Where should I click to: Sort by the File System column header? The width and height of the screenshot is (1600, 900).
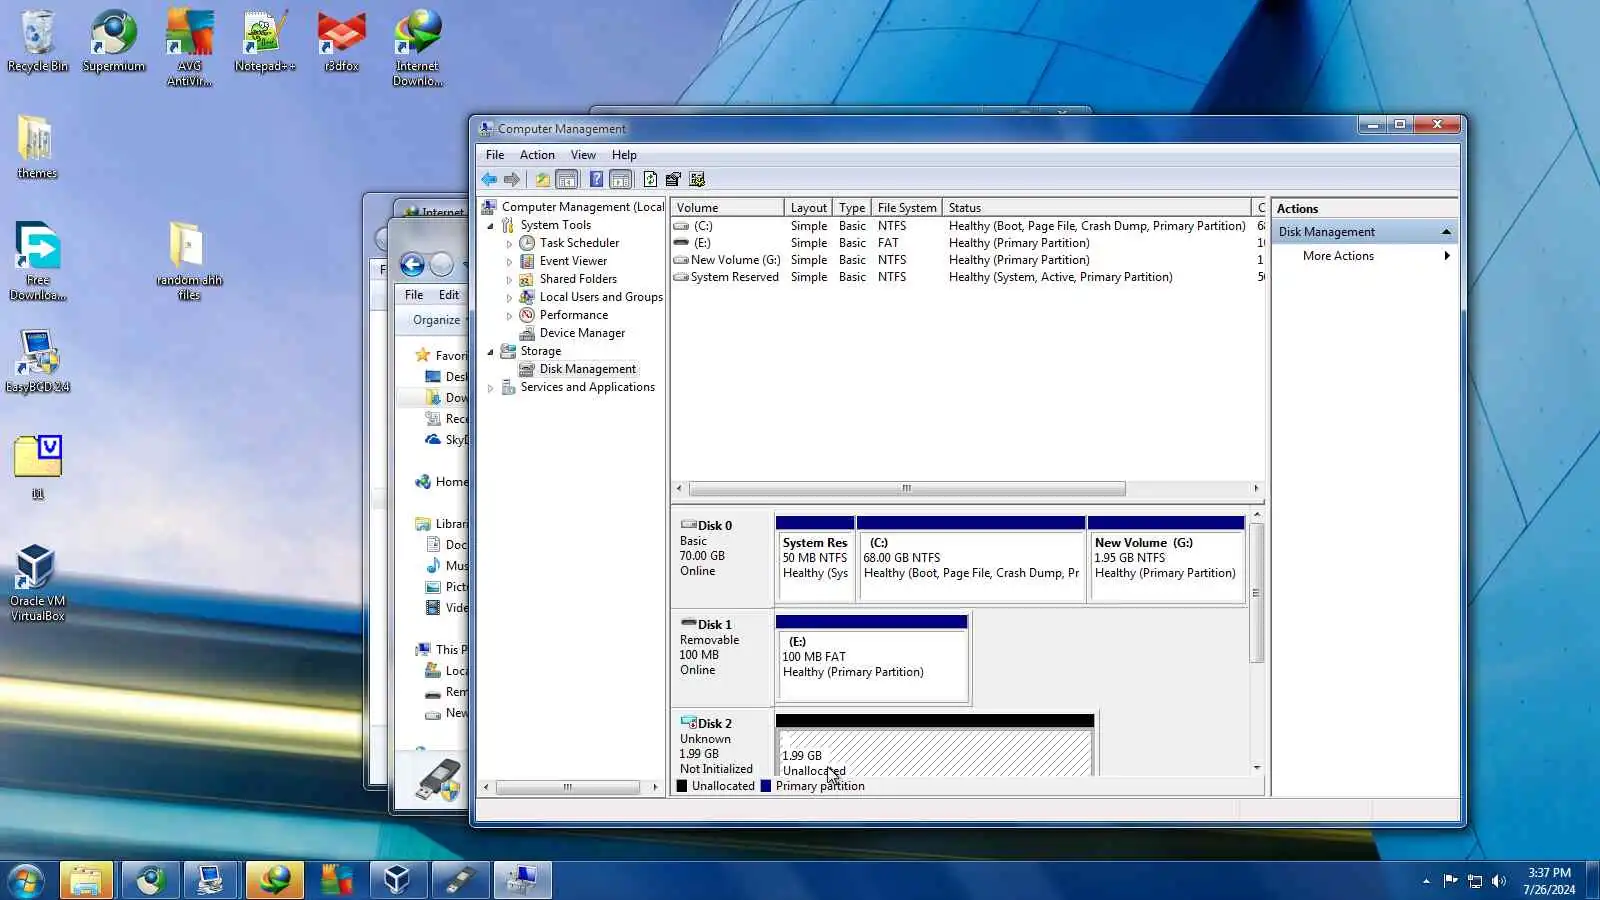(907, 208)
